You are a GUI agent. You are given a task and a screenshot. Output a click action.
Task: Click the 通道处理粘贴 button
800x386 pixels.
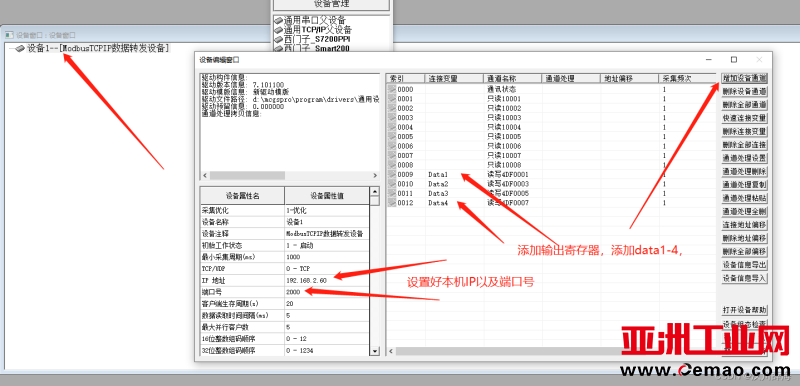coord(744,198)
